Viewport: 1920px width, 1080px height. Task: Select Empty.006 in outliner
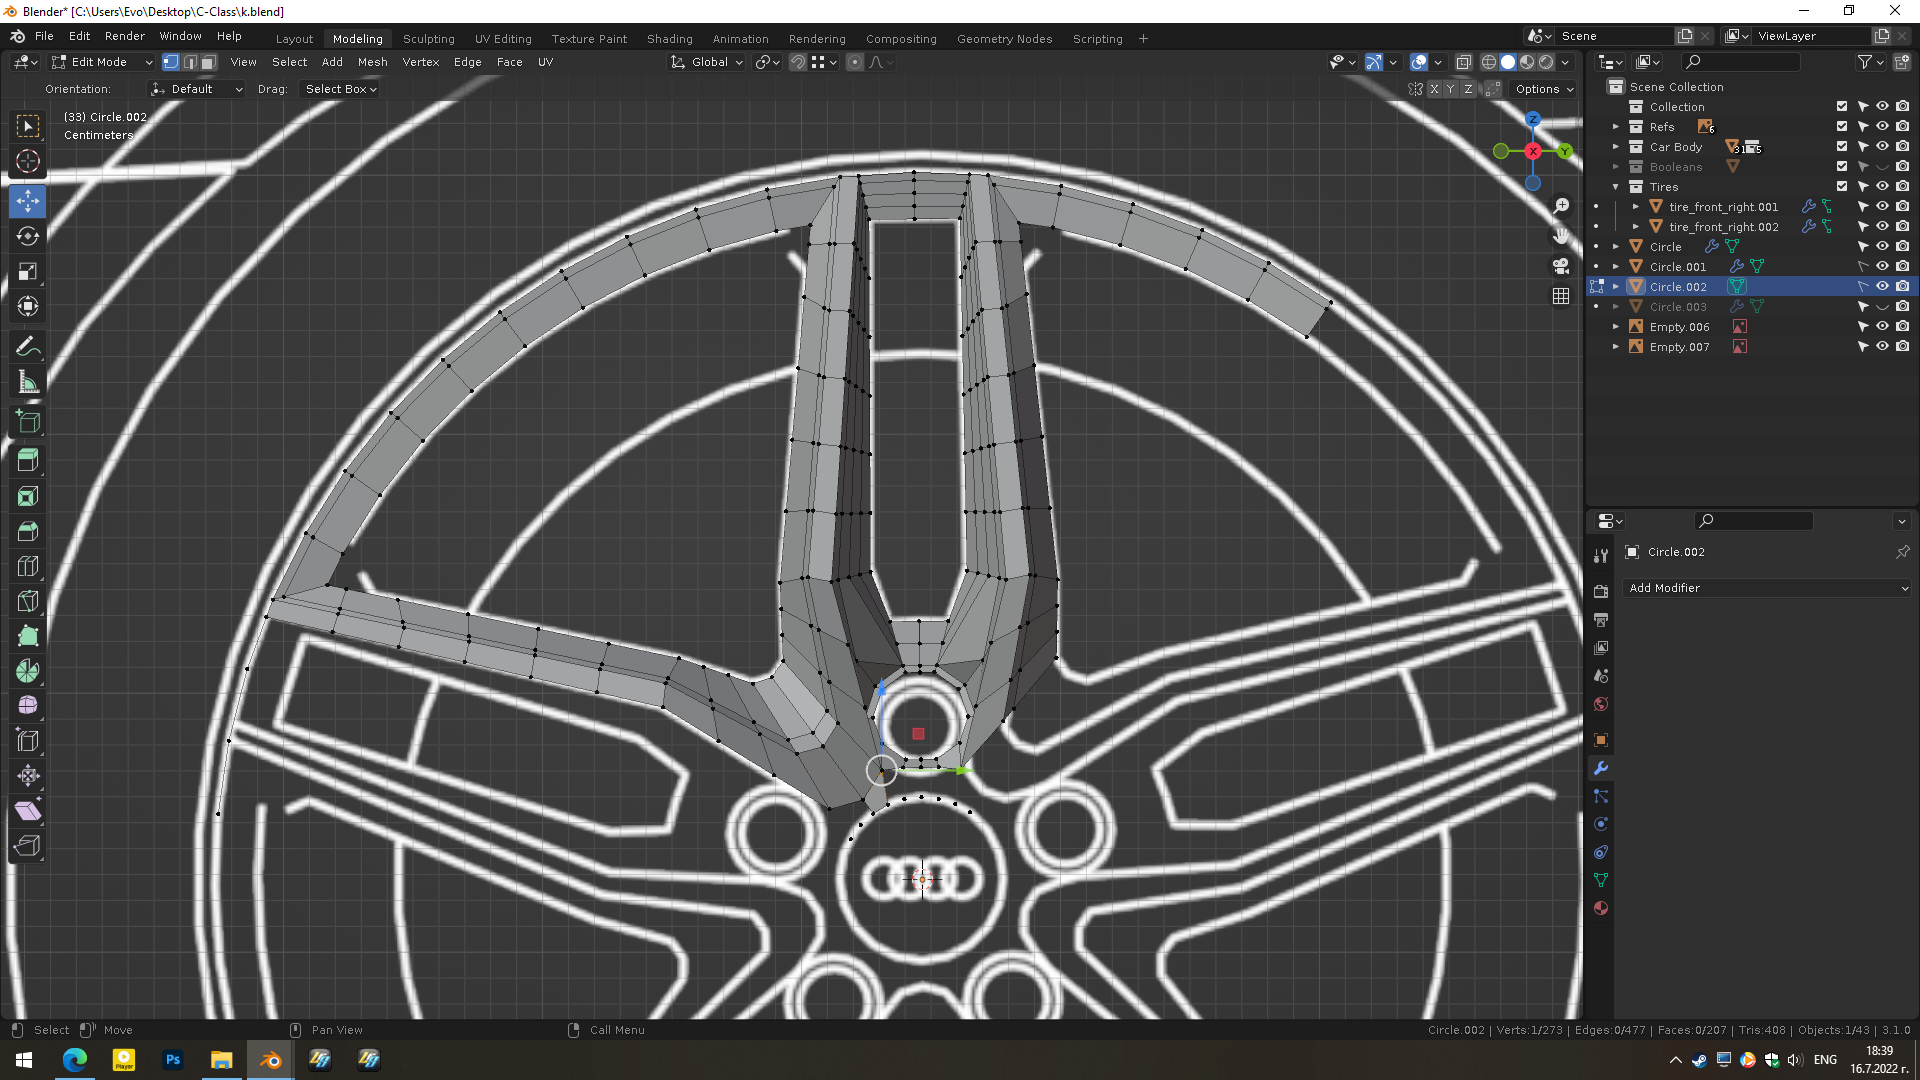(1679, 327)
